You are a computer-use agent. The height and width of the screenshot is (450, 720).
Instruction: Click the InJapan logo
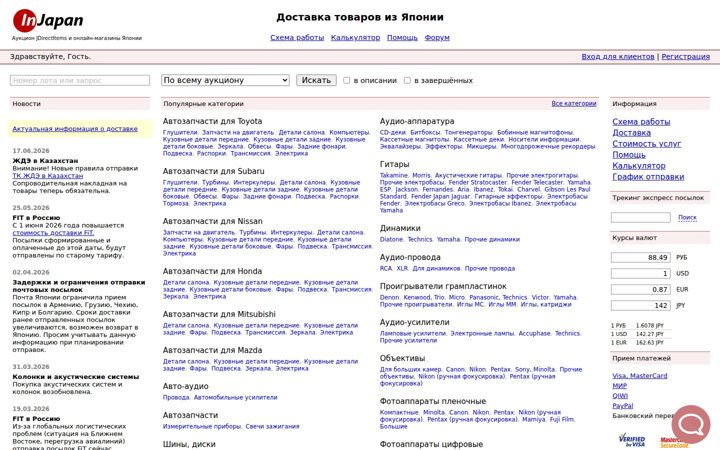click(x=48, y=21)
